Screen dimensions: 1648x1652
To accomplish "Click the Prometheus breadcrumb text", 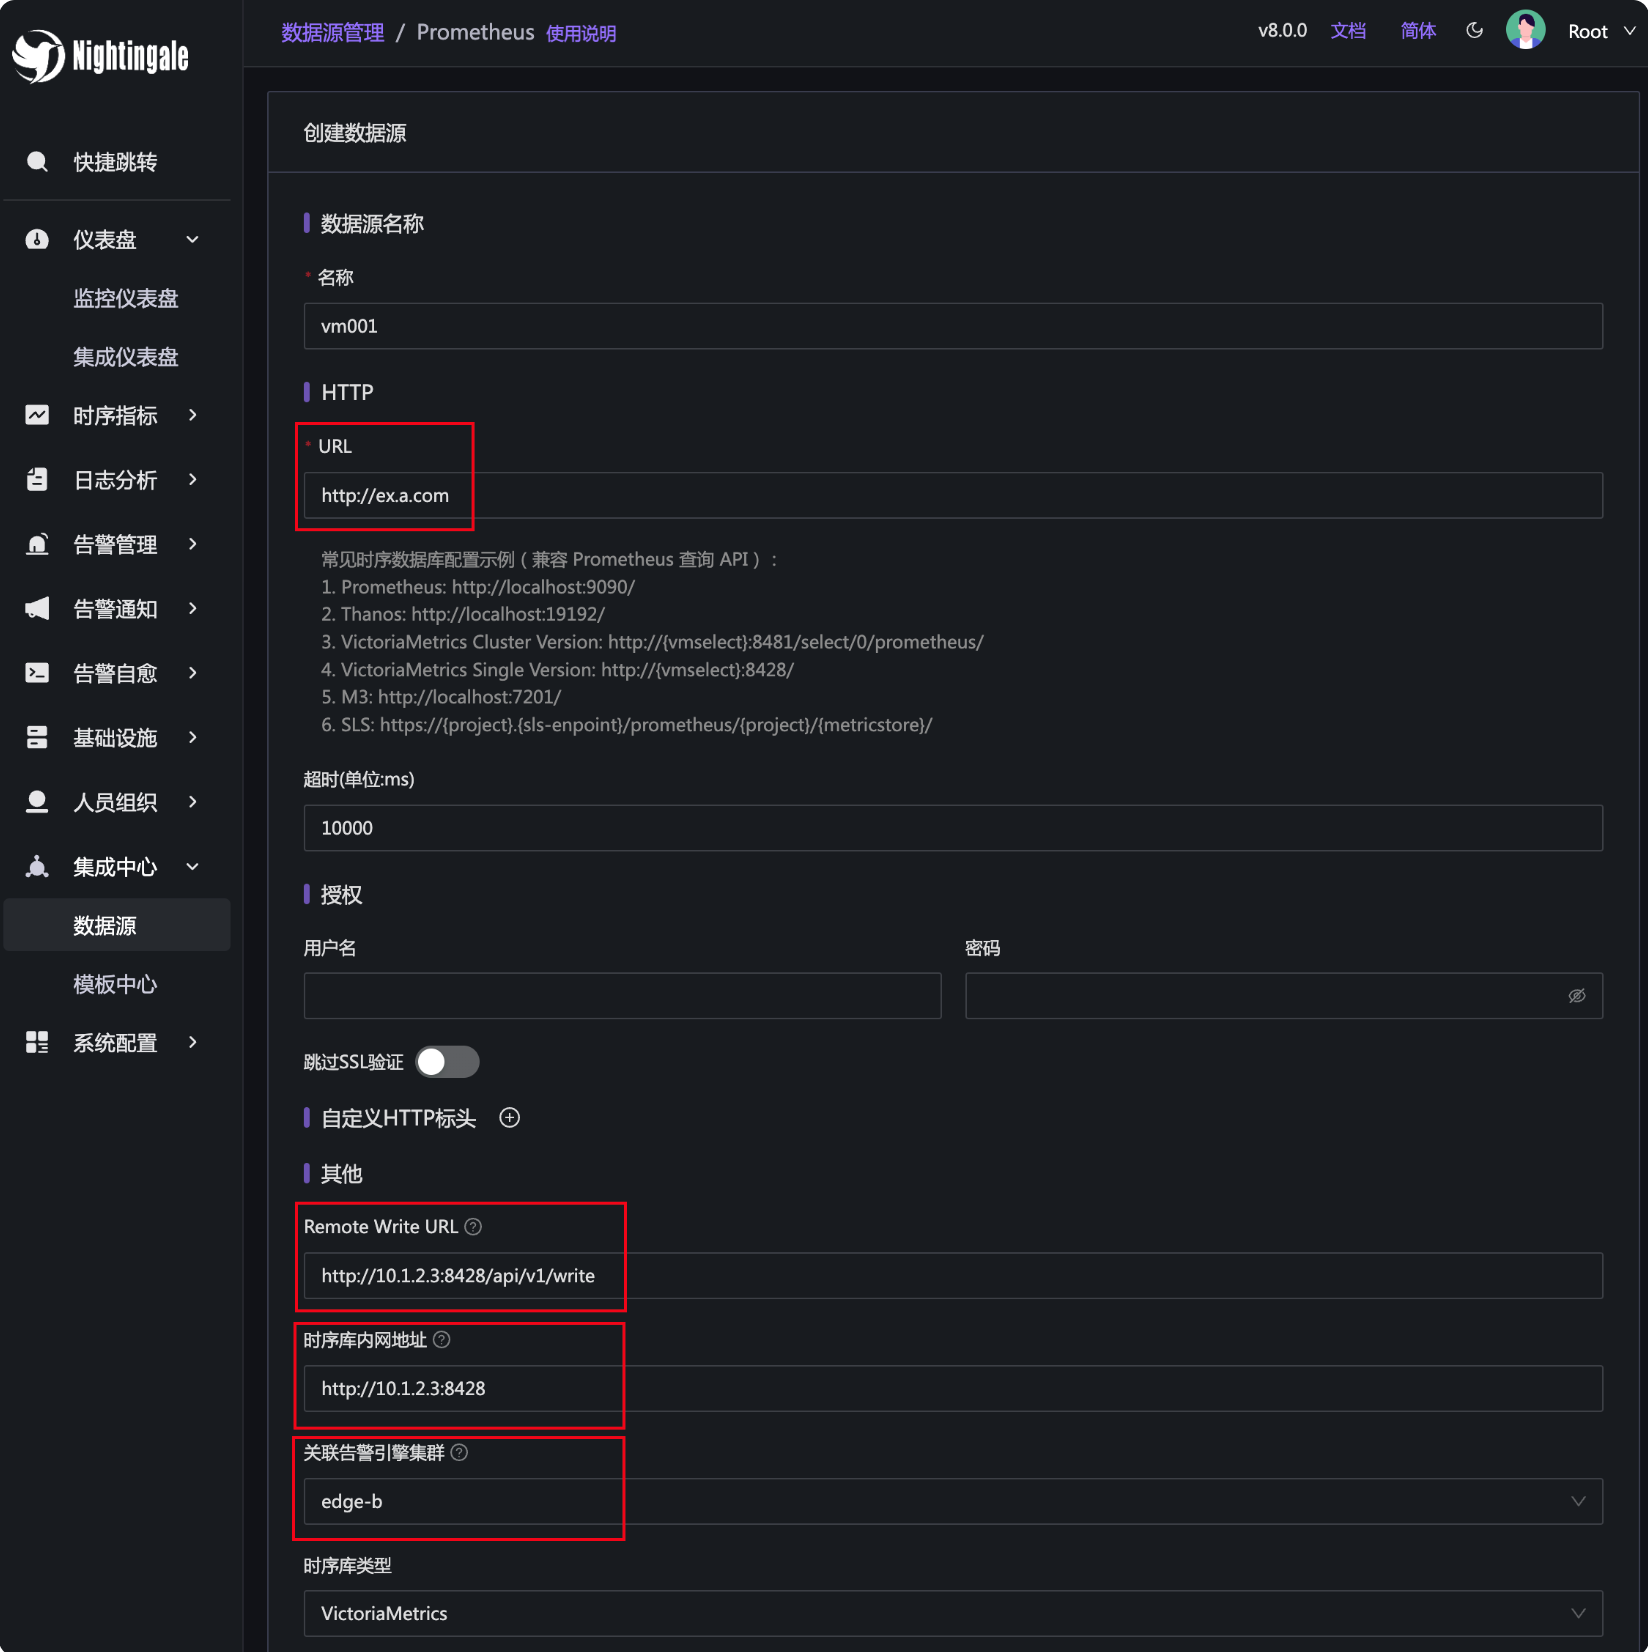I will (475, 32).
